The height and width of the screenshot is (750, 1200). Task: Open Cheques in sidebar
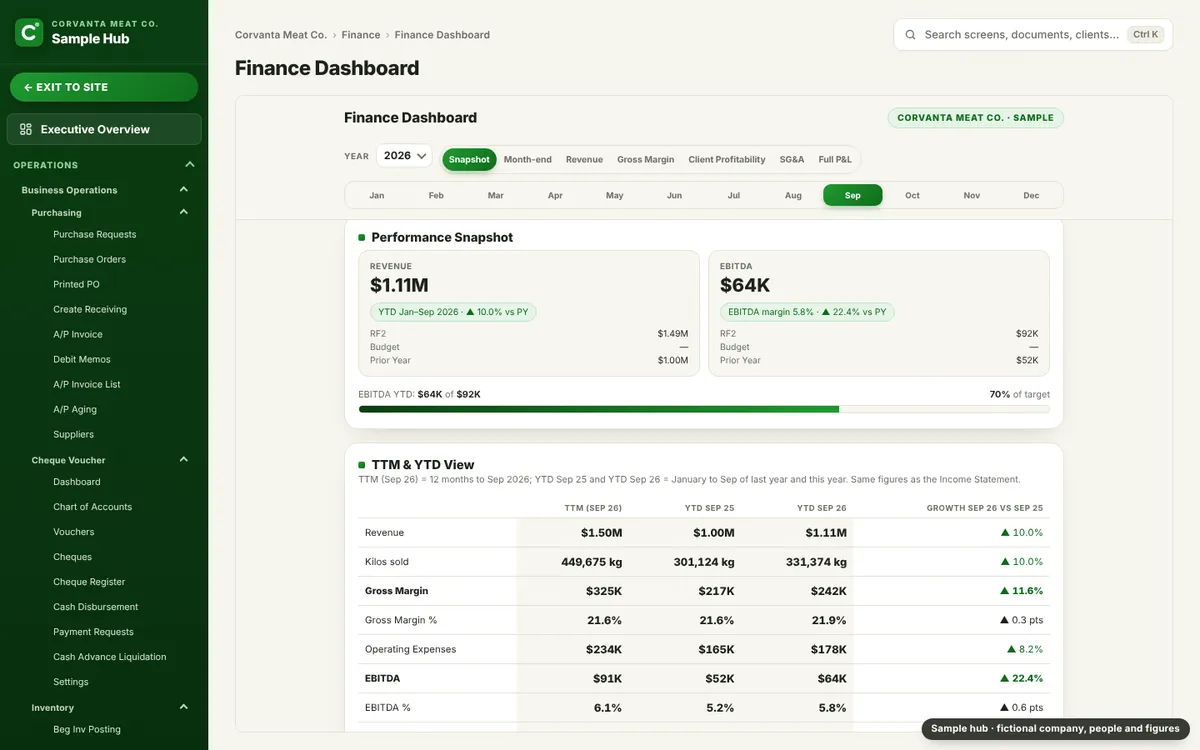tap(72, 557)
